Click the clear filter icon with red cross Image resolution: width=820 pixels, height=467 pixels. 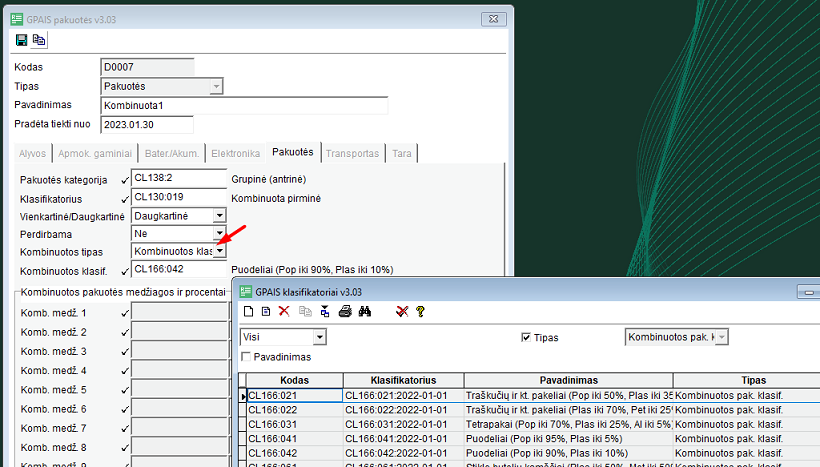[x=402, y=312]
